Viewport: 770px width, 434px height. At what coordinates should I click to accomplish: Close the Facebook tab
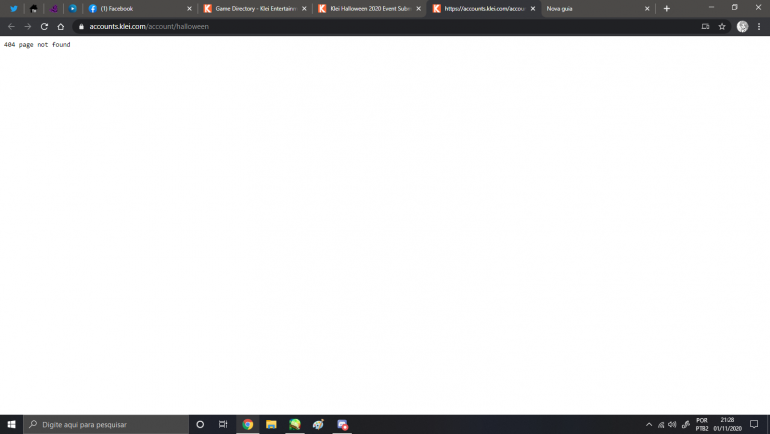pos(189,8)
